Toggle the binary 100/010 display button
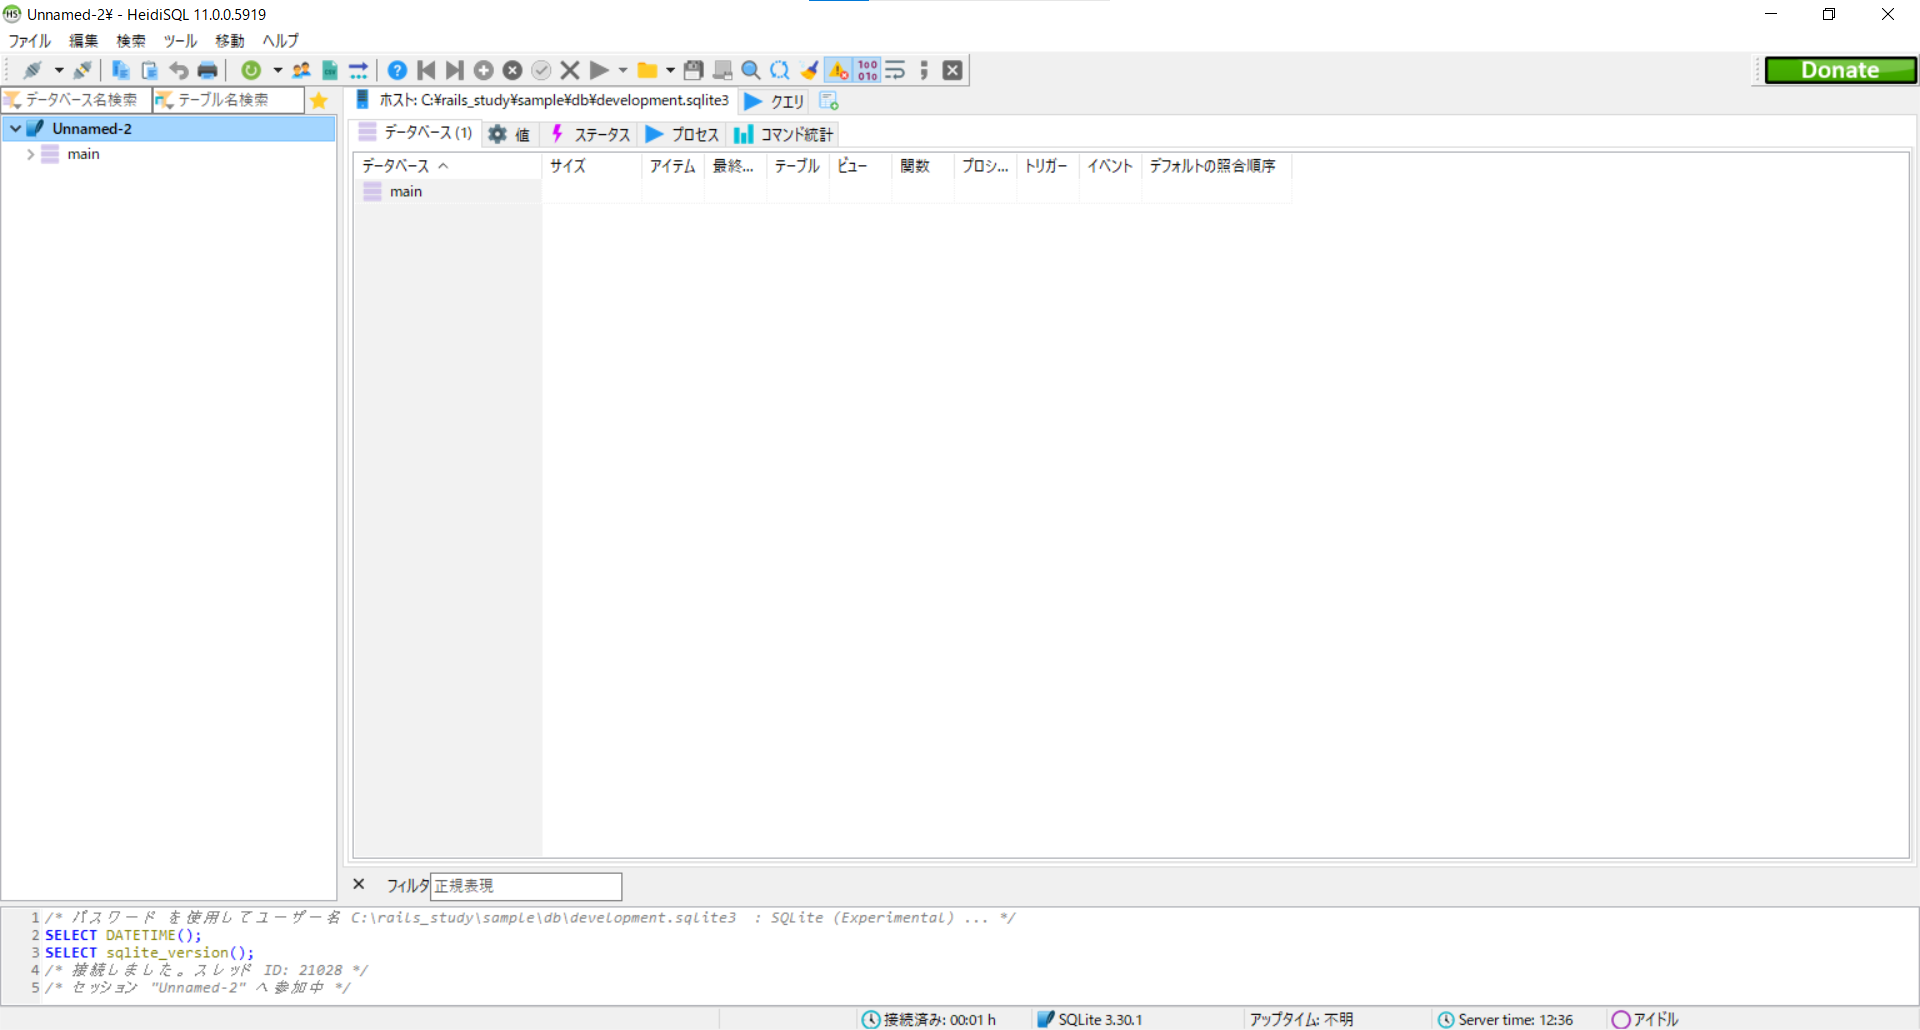This screenshot has width=1920, height=1030. tap(867, 70)
